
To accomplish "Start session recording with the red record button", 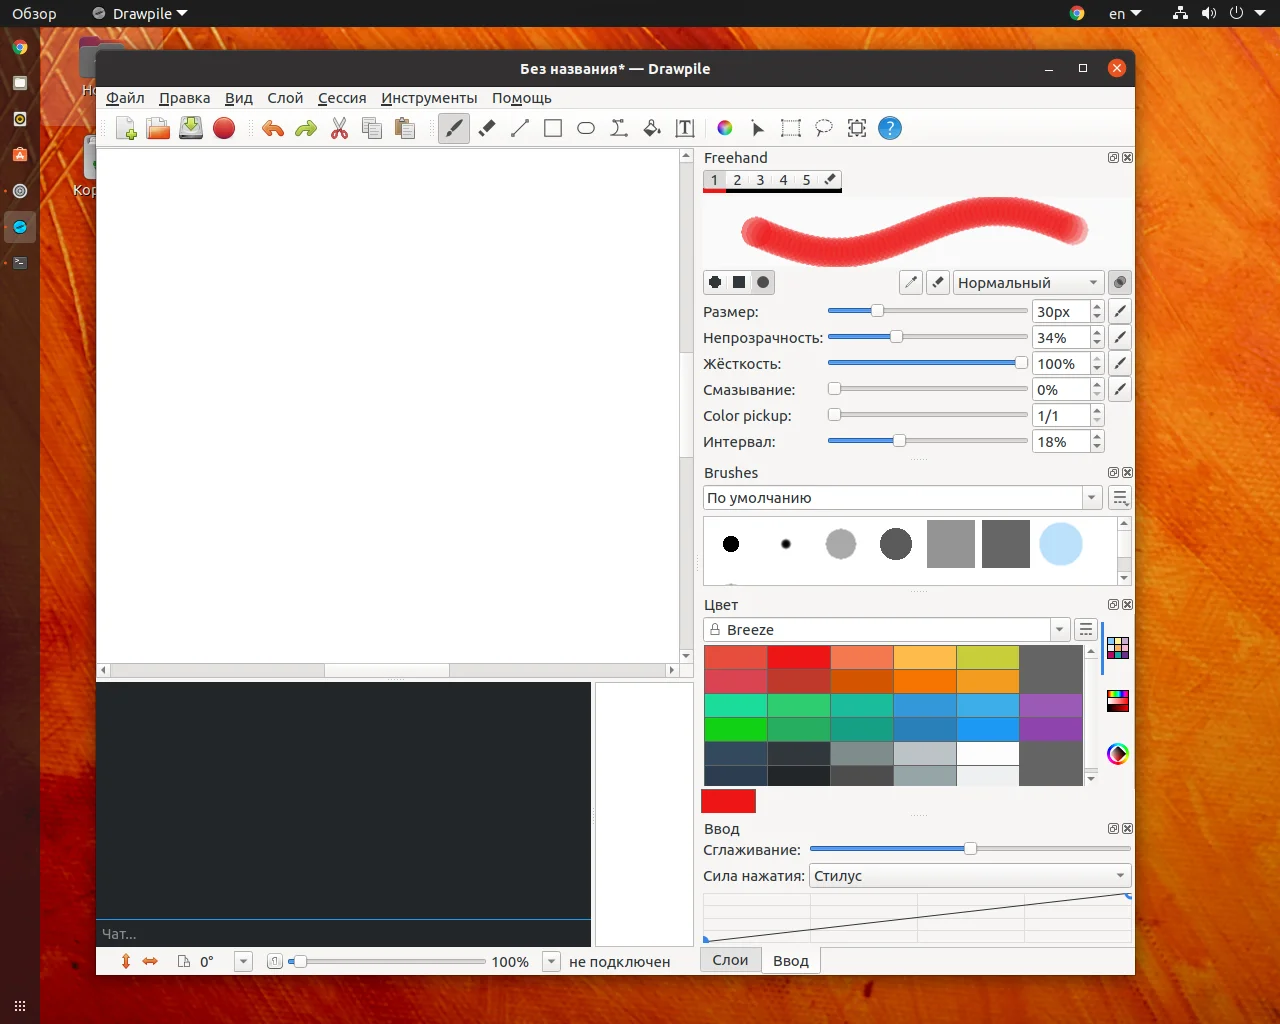I will 224,128.
